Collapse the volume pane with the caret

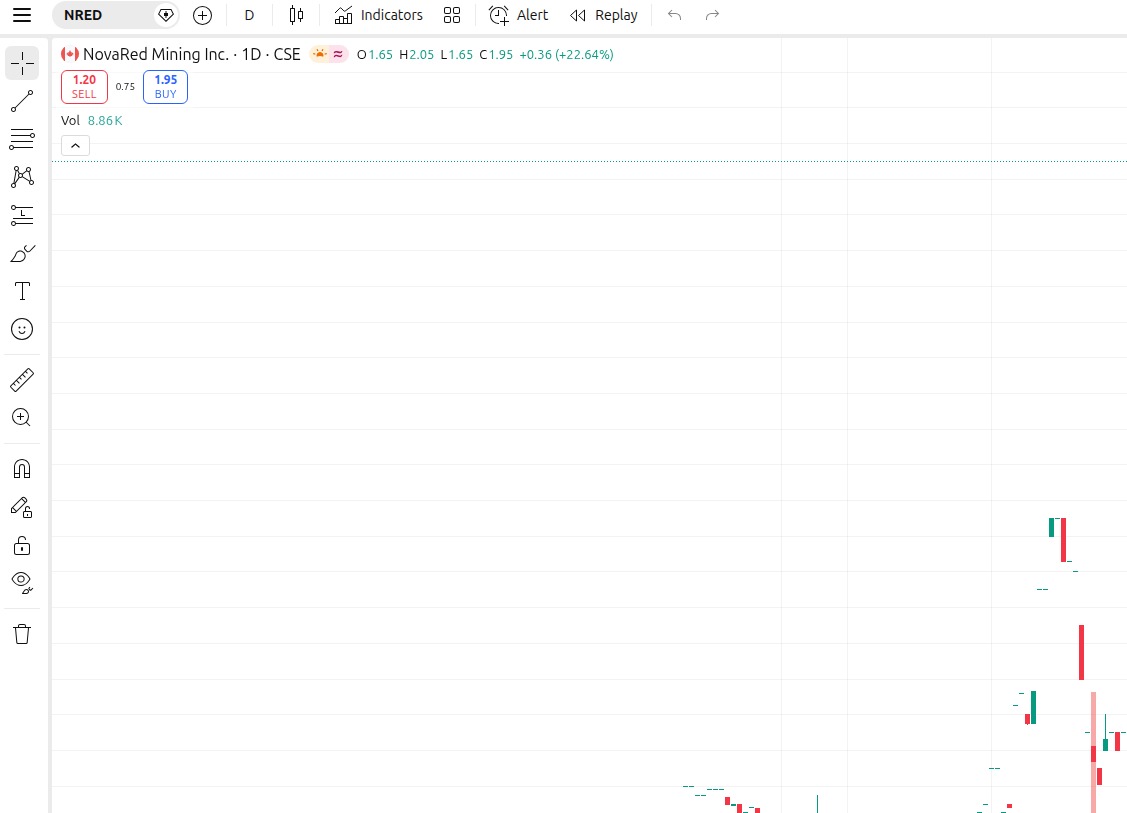coord(75,145)
